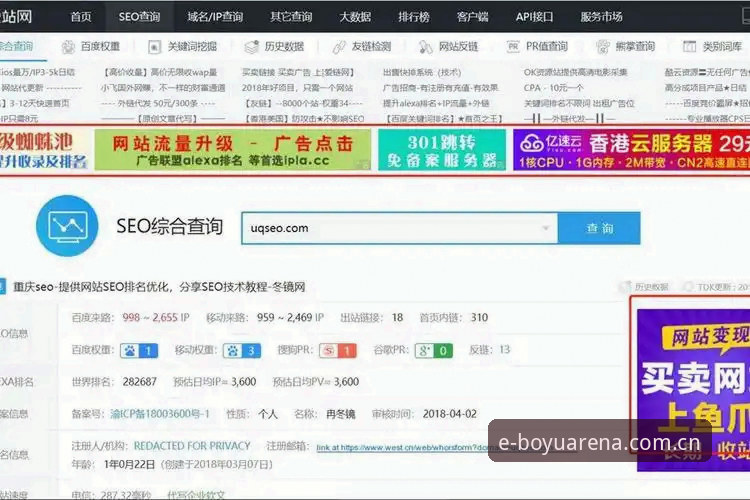Screen dimensions: 750x500
Task: Click the 百度权重 icon
Action: (x=68, y=47)
